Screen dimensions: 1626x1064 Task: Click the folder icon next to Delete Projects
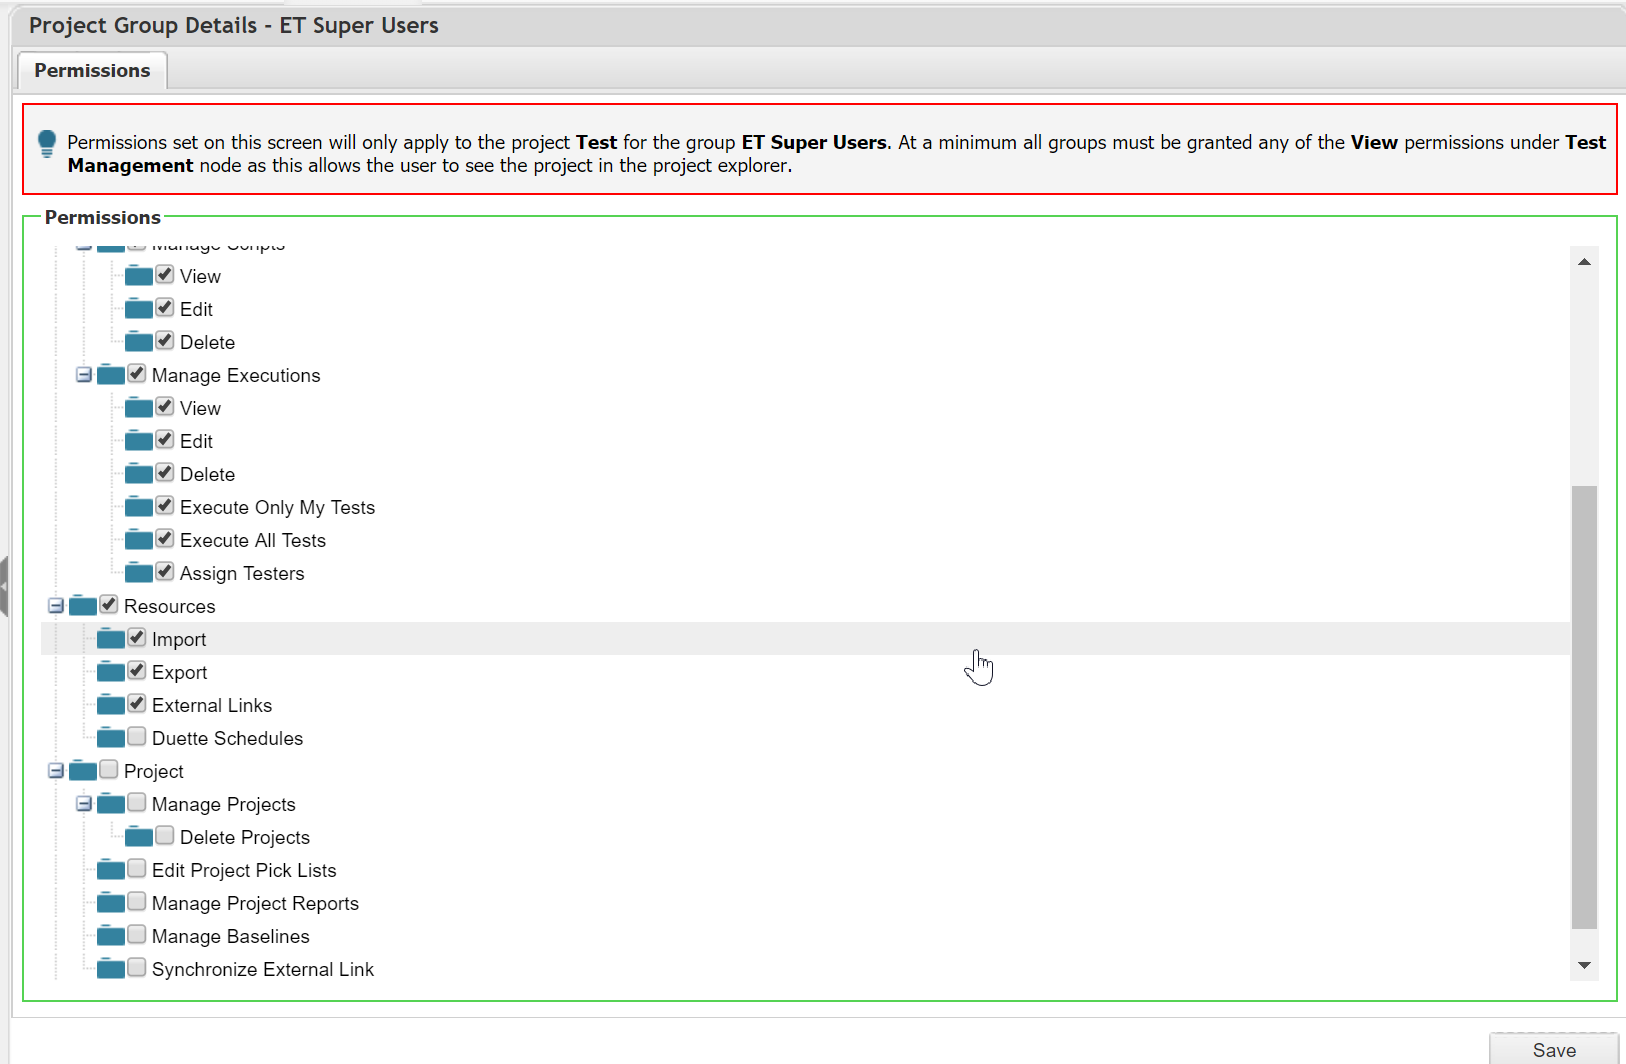(139, 837)
